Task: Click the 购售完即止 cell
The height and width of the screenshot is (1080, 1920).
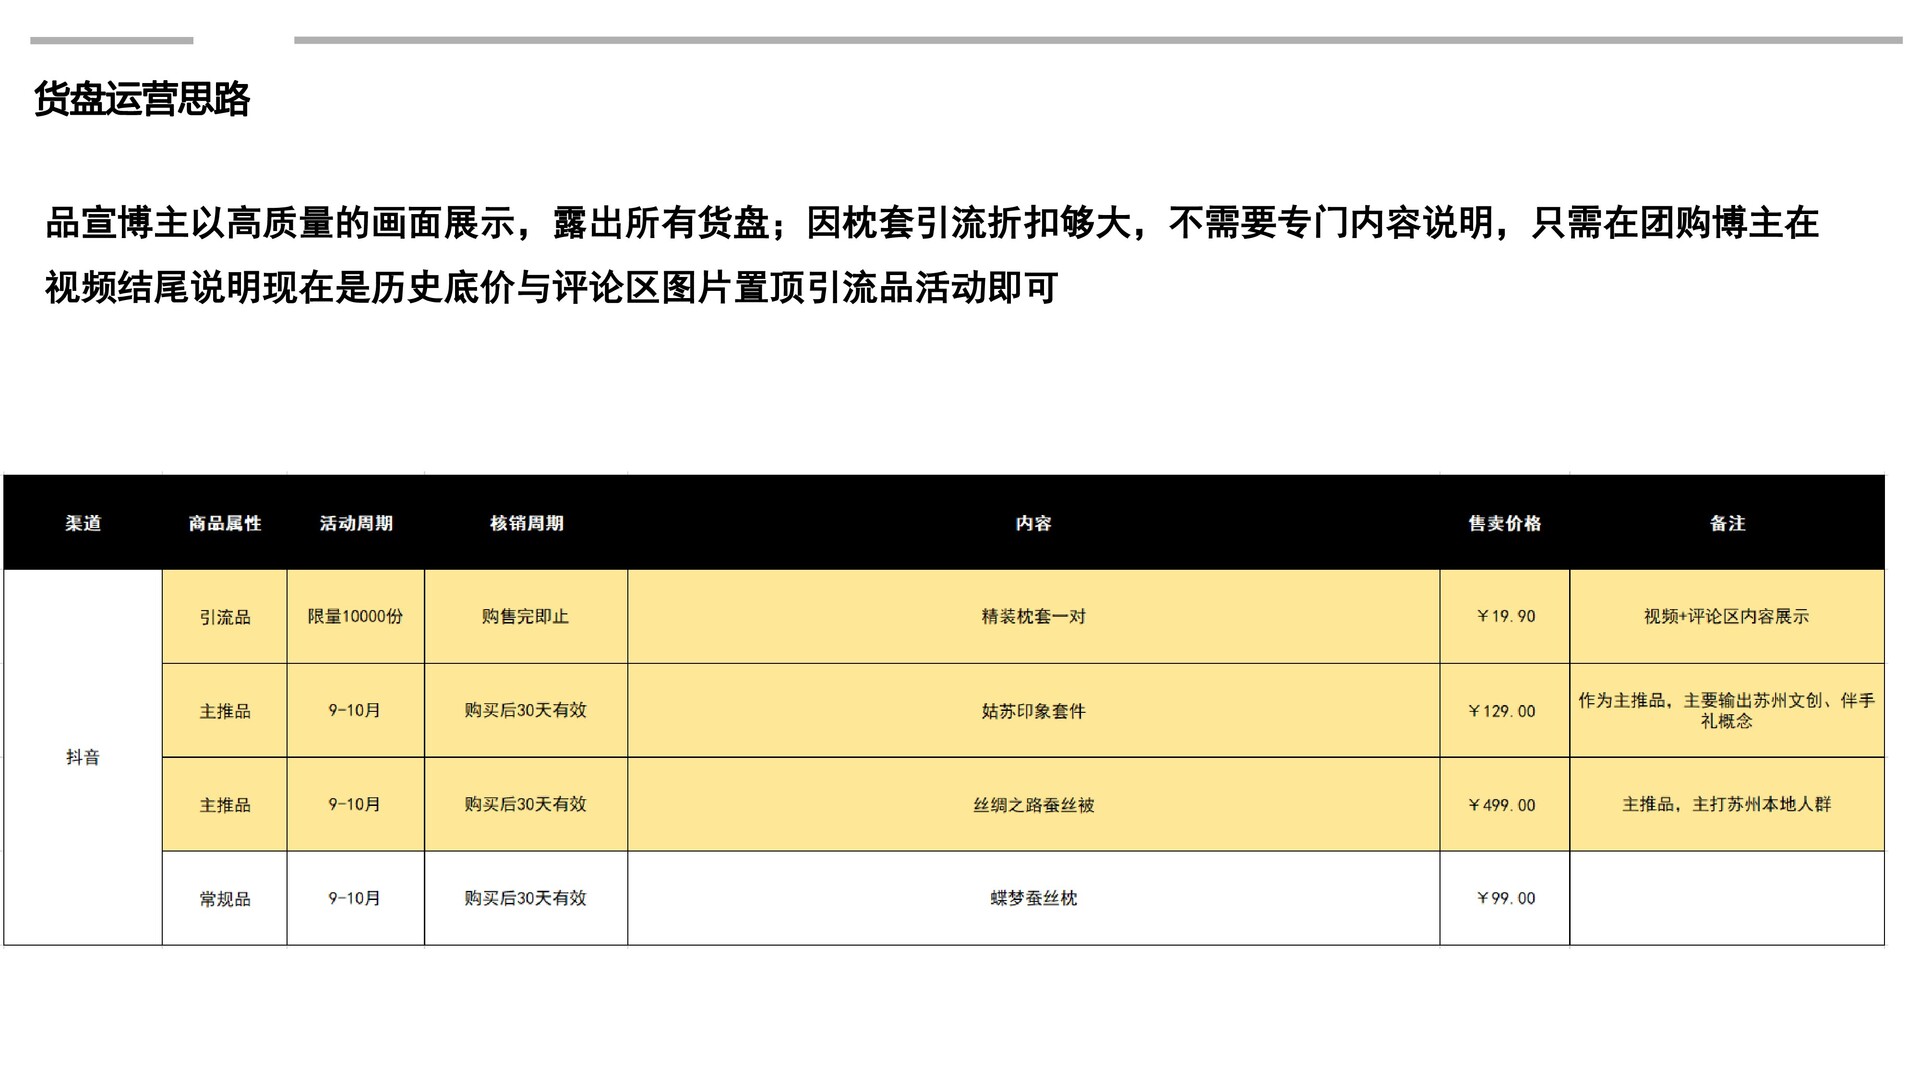Action: (x=526, y=617)
